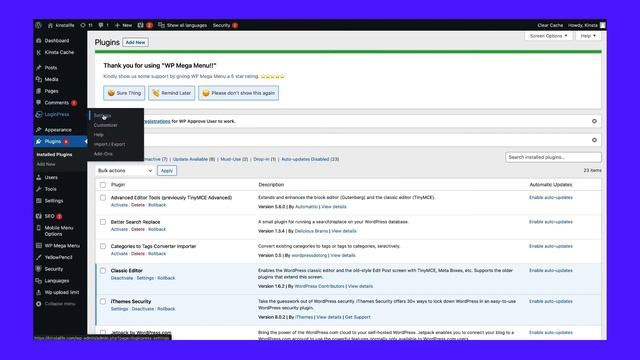Click Please don't show this again
640x360 pixels.
click(x=238, y=93)
